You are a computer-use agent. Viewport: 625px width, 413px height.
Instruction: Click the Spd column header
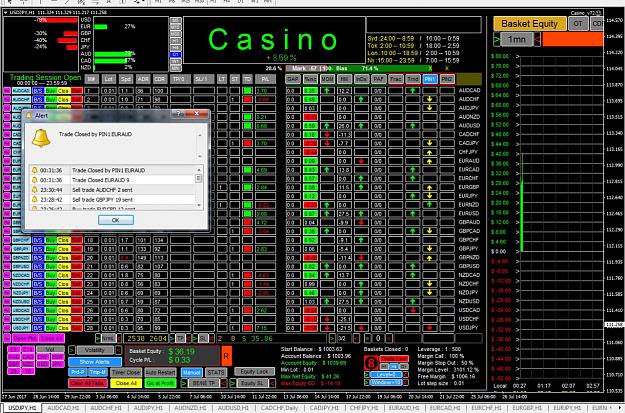[126, 79]
